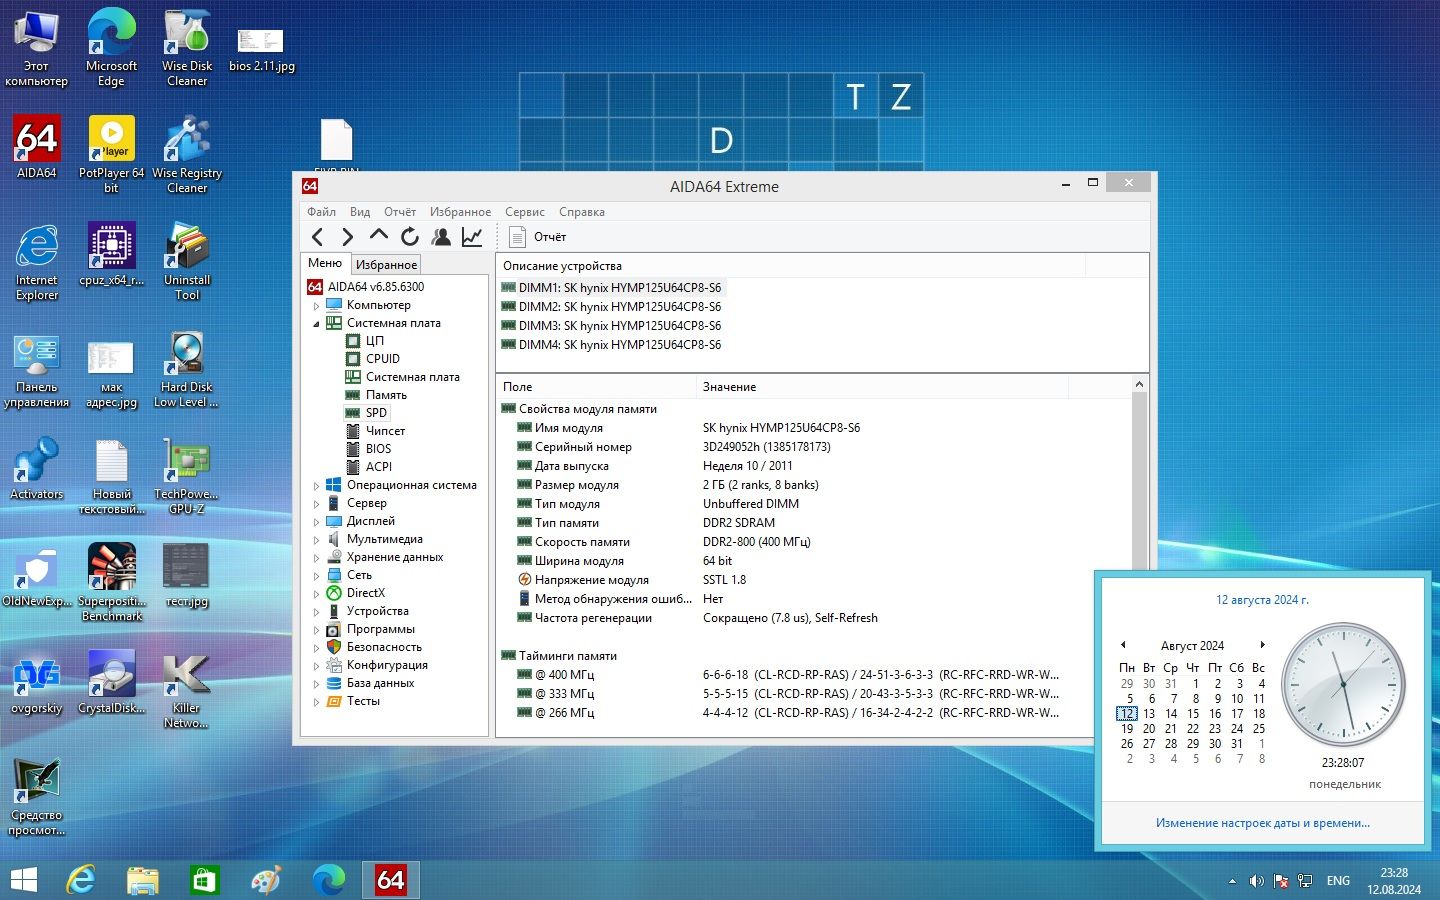Viewport: 1440px width, 900px height.
Task: Open date and time settings link
Action: [x=1263, y=823]
